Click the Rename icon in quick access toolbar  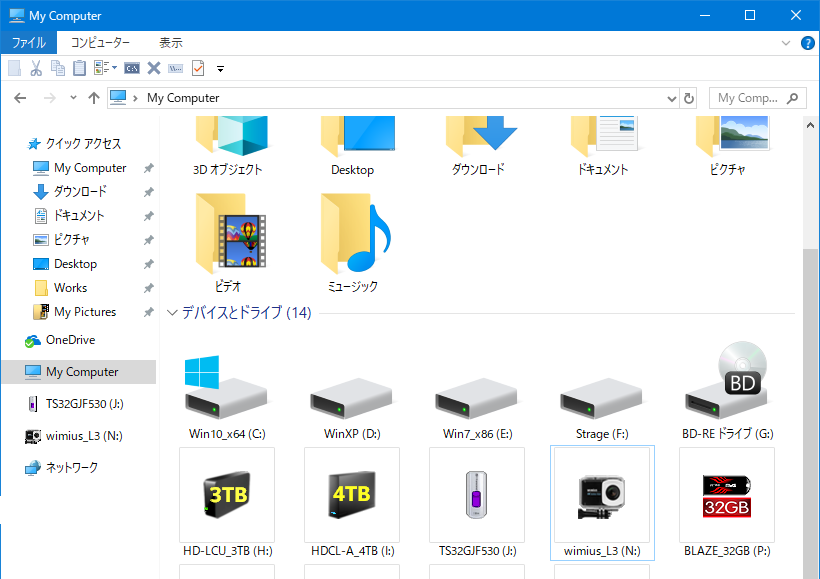click(x=176, y=69)
